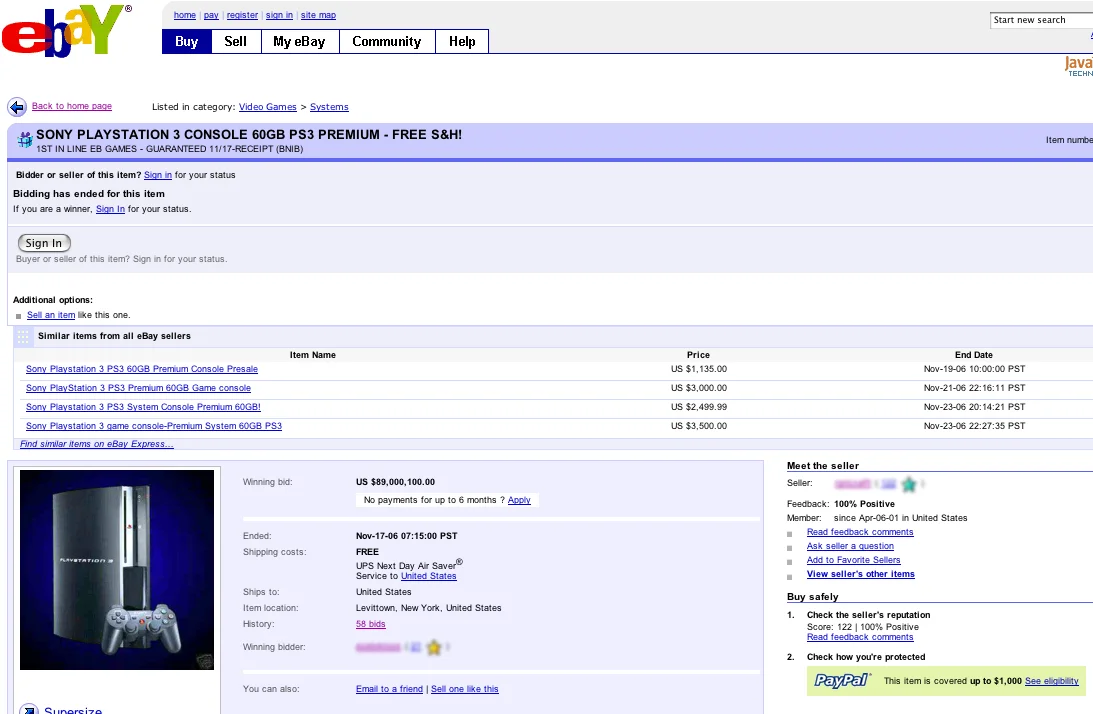Viewport: 1093px width, 714px height.
Task: Click Email to a friend
Action: (389, 689)
